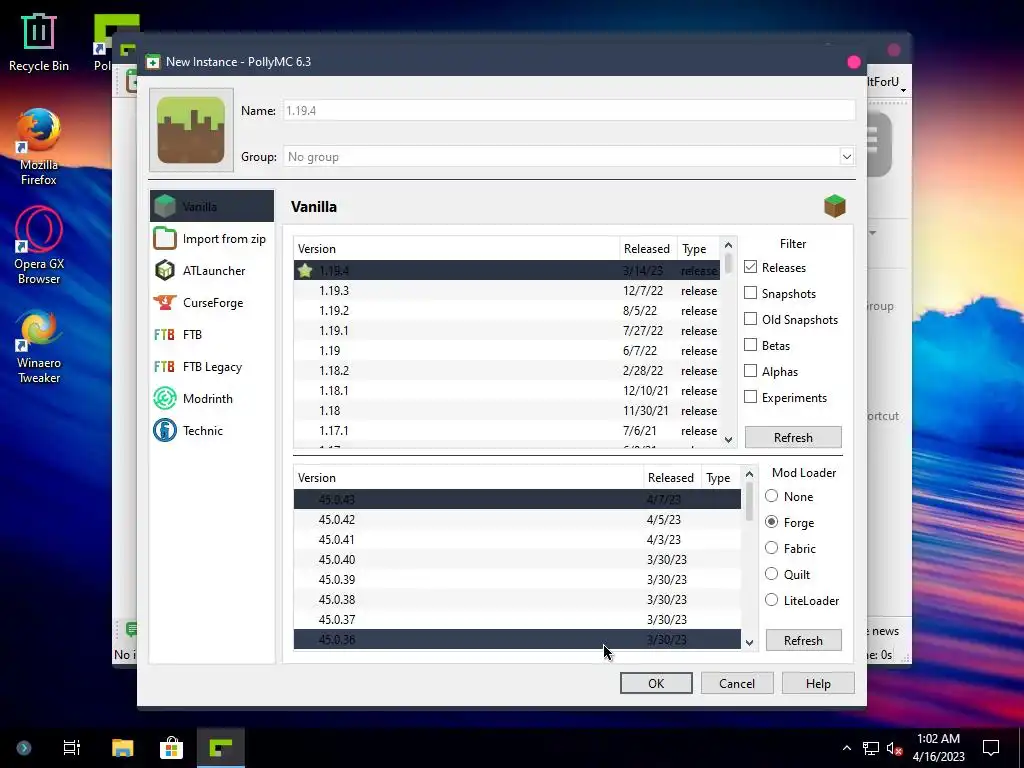The height and width of the screenshot is (768, 1024).
Task: Open the taskbar clock showing 1:02 AM
Action: click(x=938, y=748)
